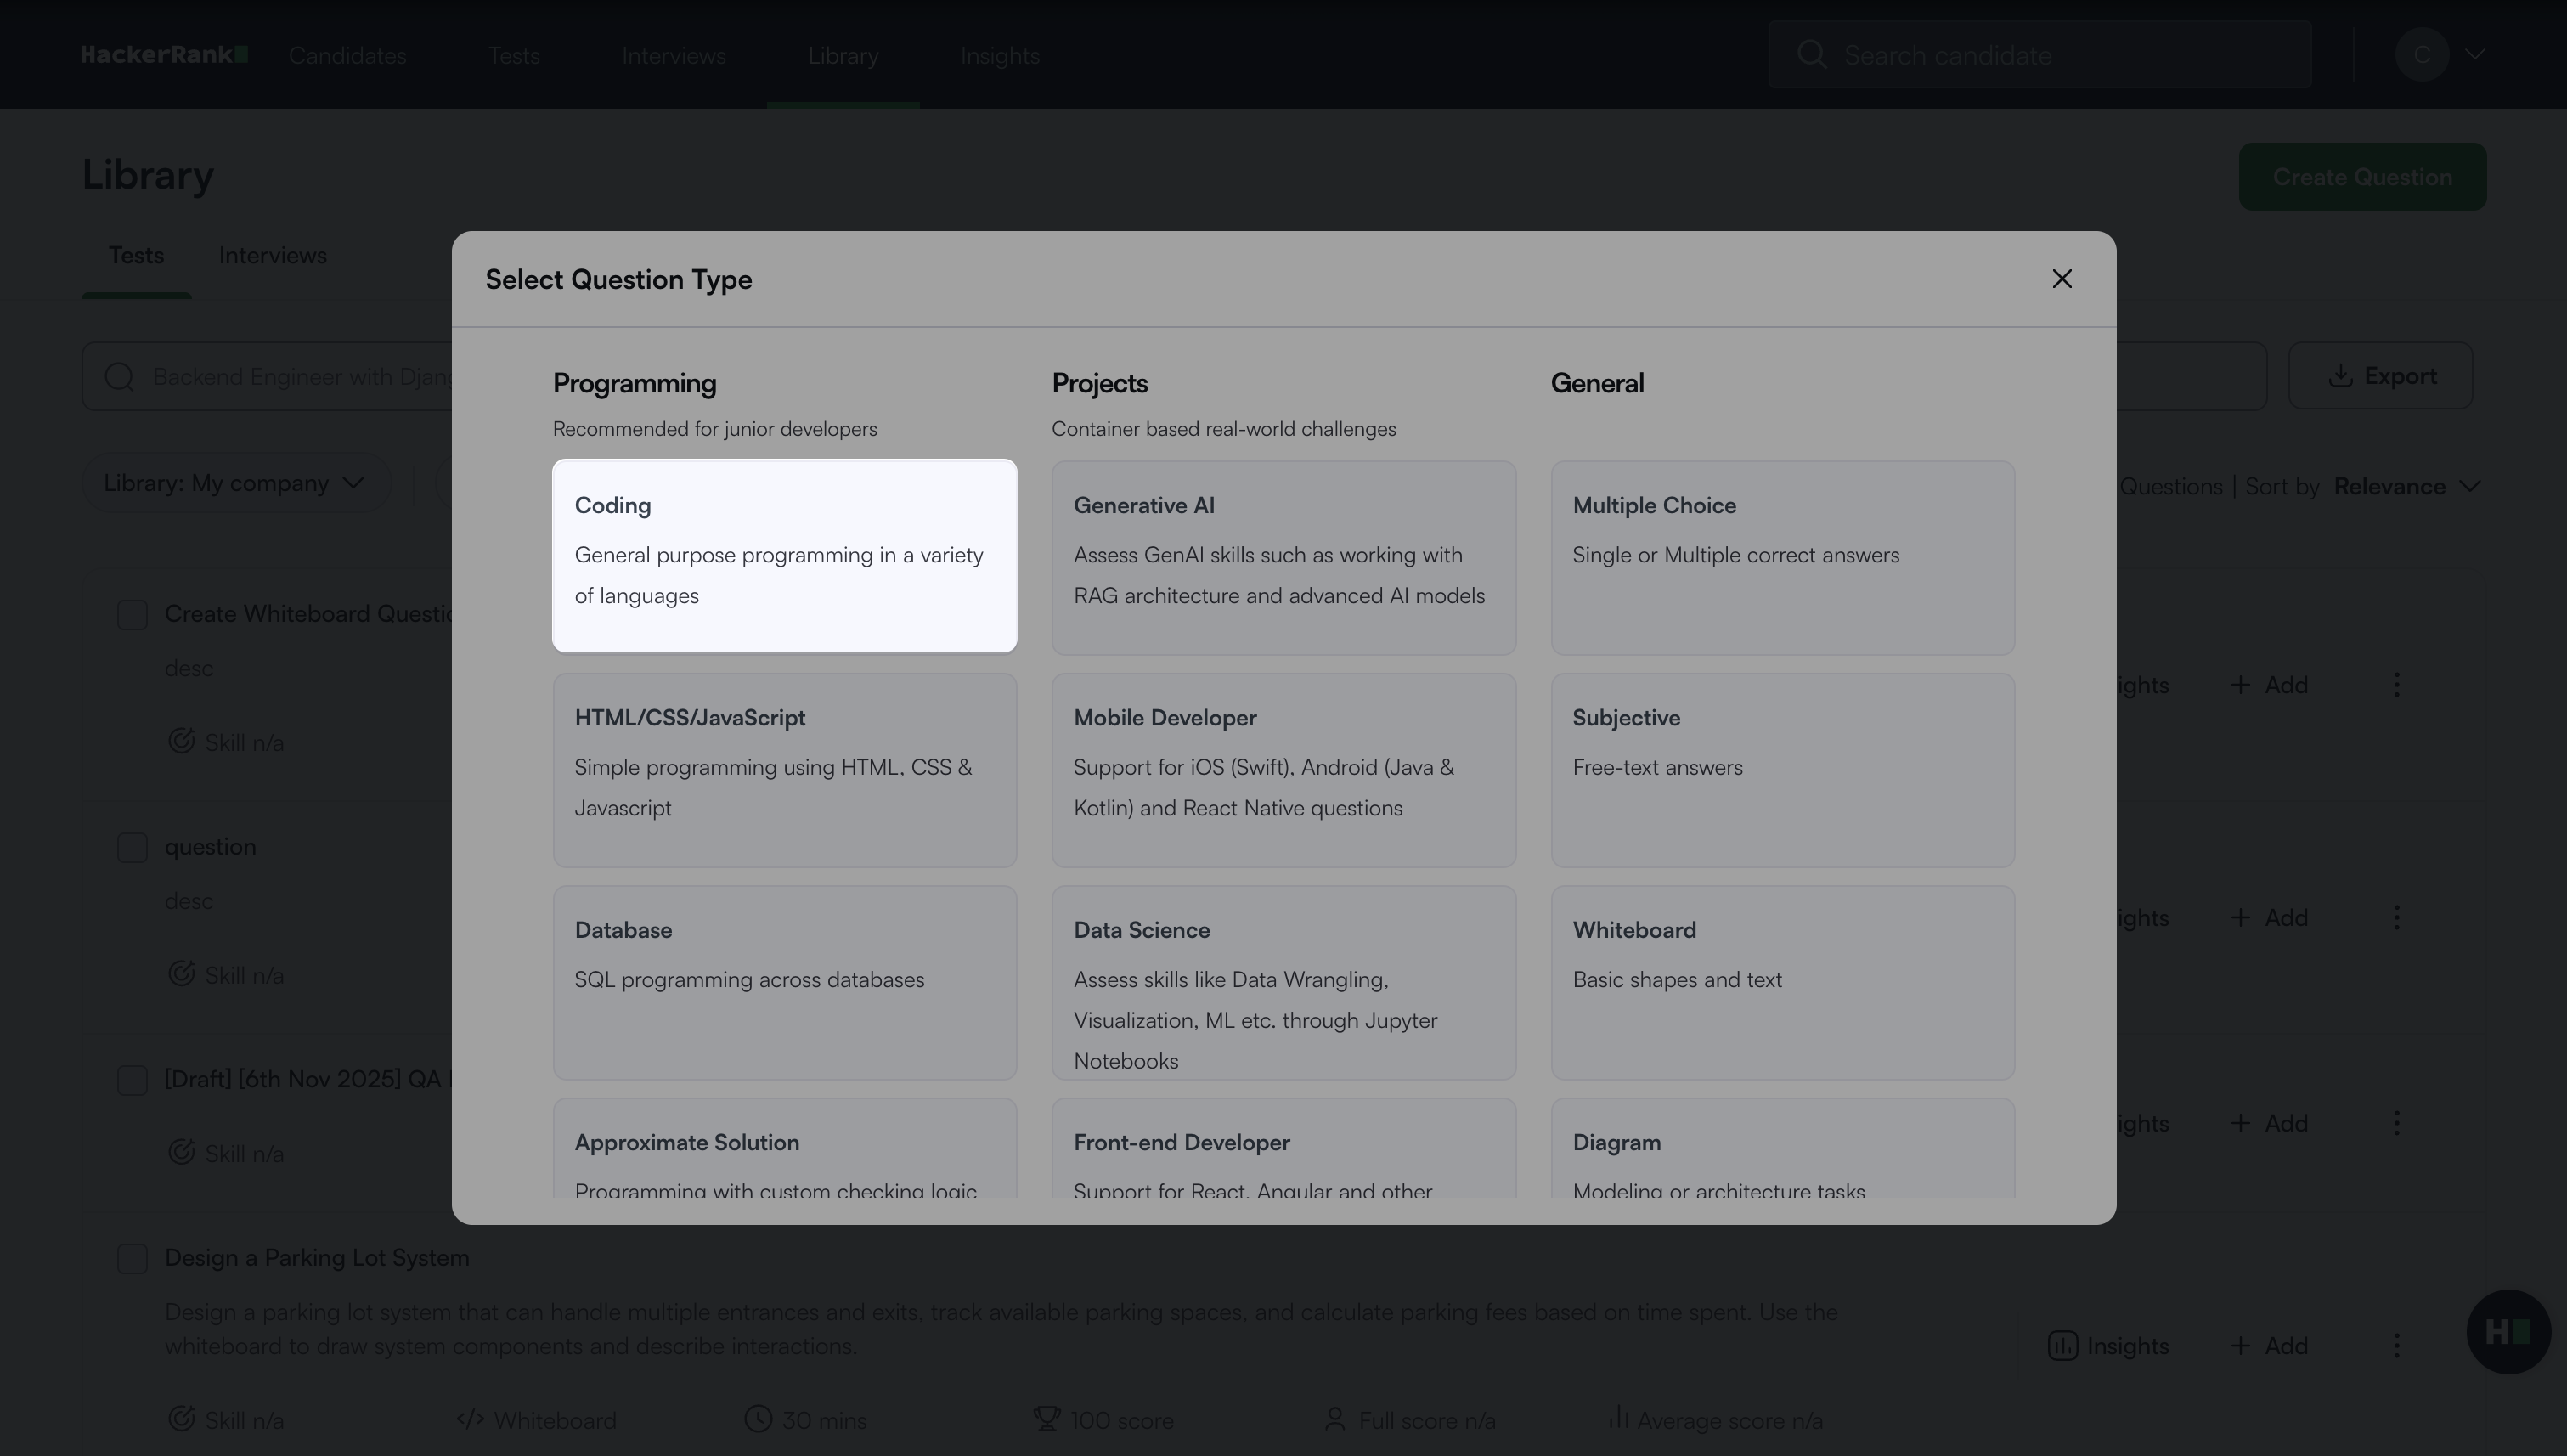
Task: Click the Export download icon button
Action: click(x=2380, y=376)
